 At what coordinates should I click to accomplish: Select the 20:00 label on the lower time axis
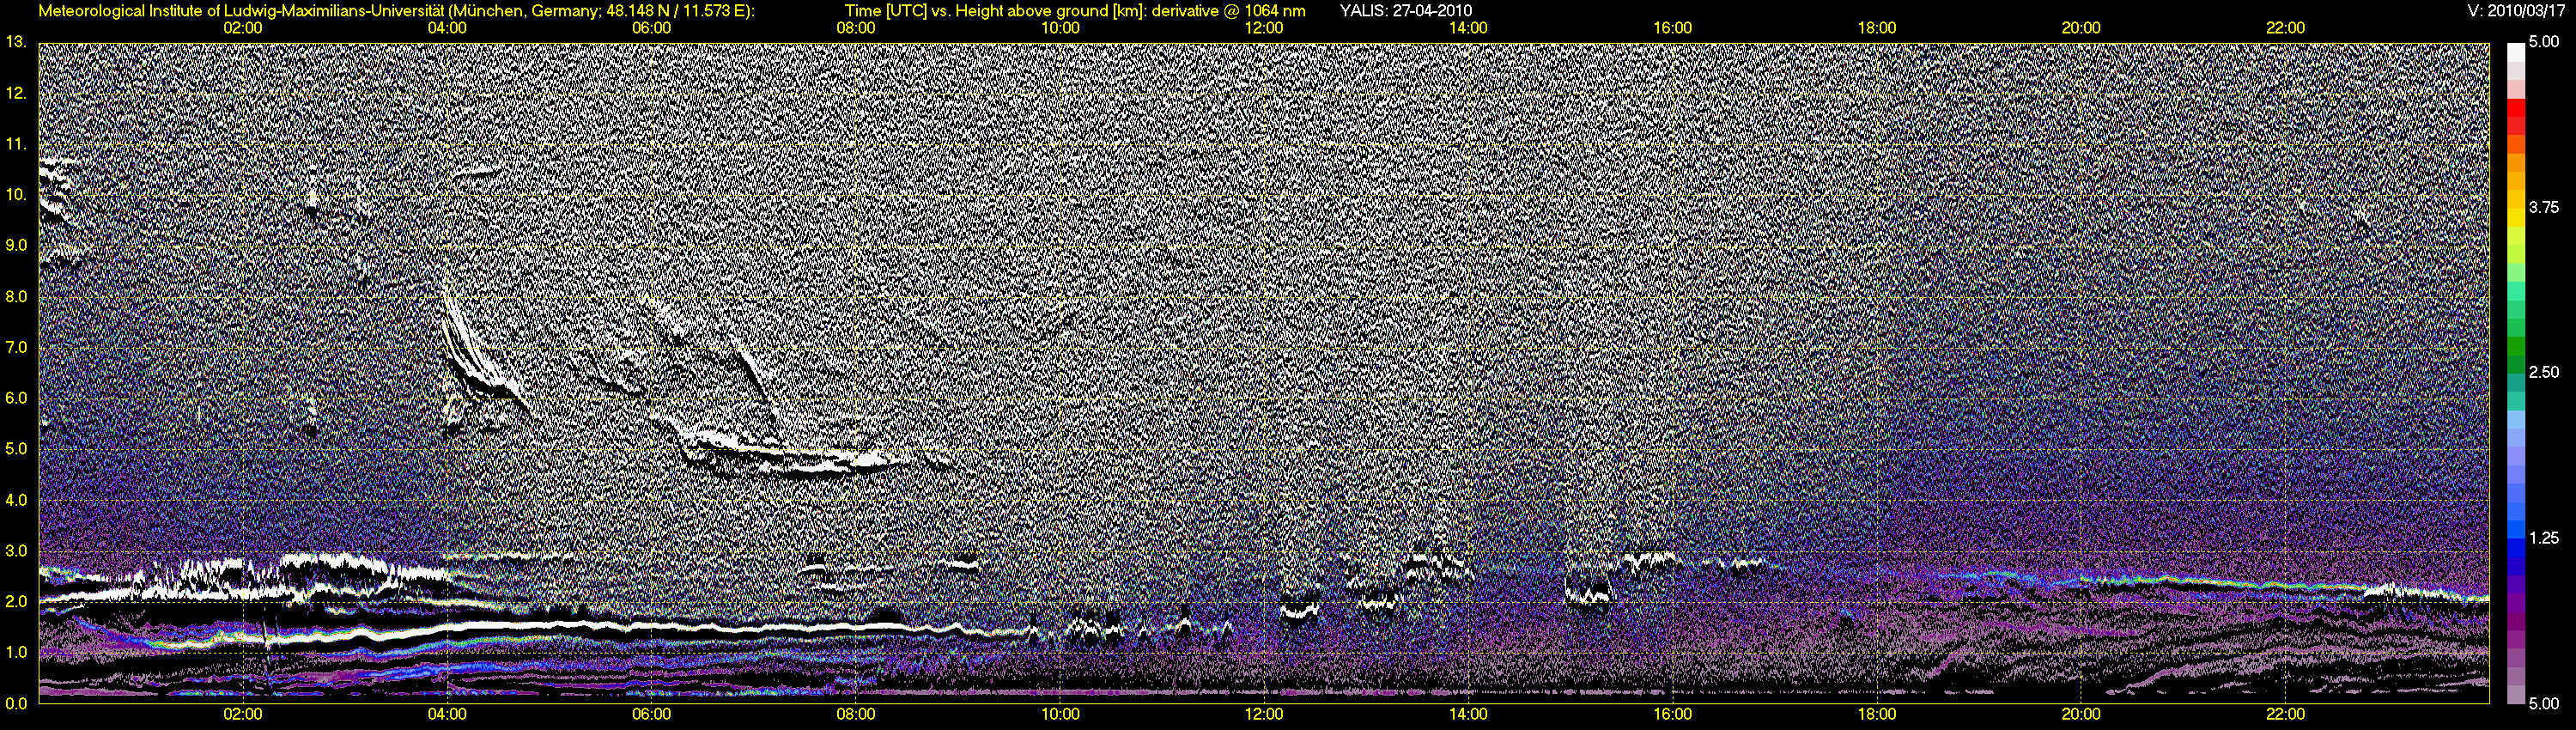(x=2081, y=714)
